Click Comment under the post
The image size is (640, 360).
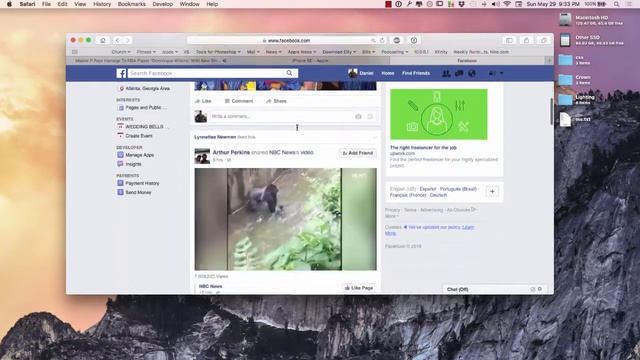coord(239,101)
